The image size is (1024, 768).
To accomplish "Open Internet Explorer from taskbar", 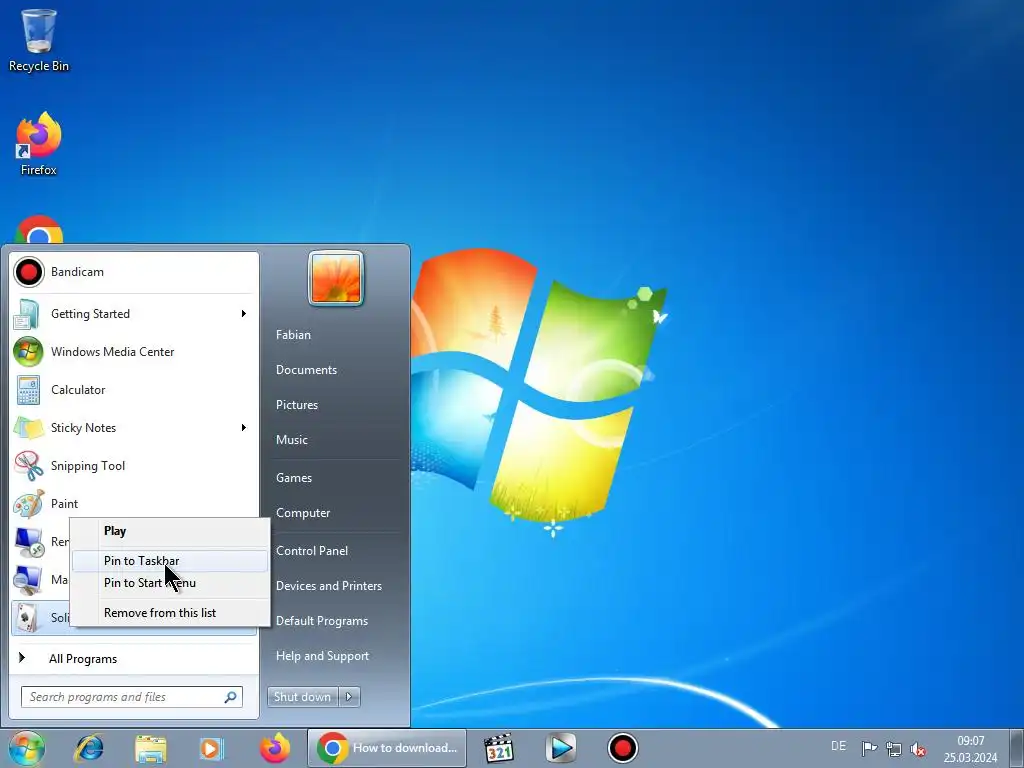I will (89, 748).
